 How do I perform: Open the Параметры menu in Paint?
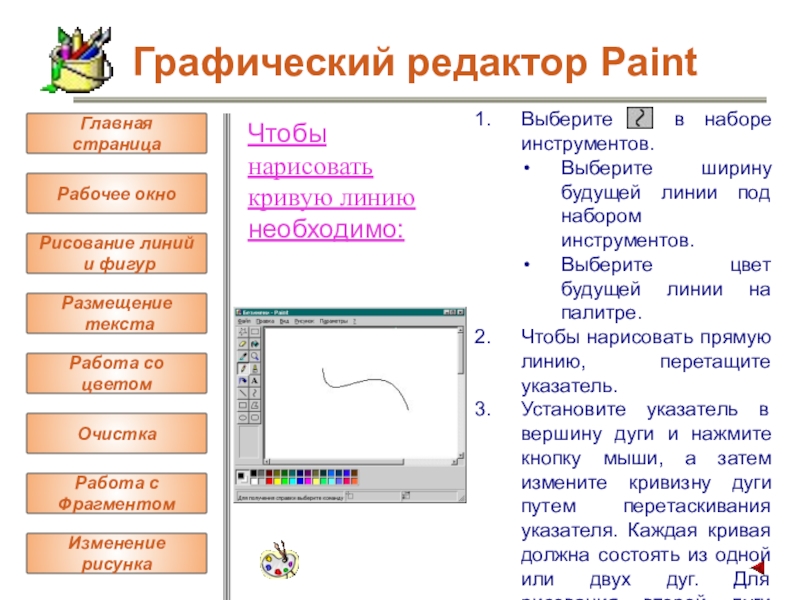tap(334, 321)
